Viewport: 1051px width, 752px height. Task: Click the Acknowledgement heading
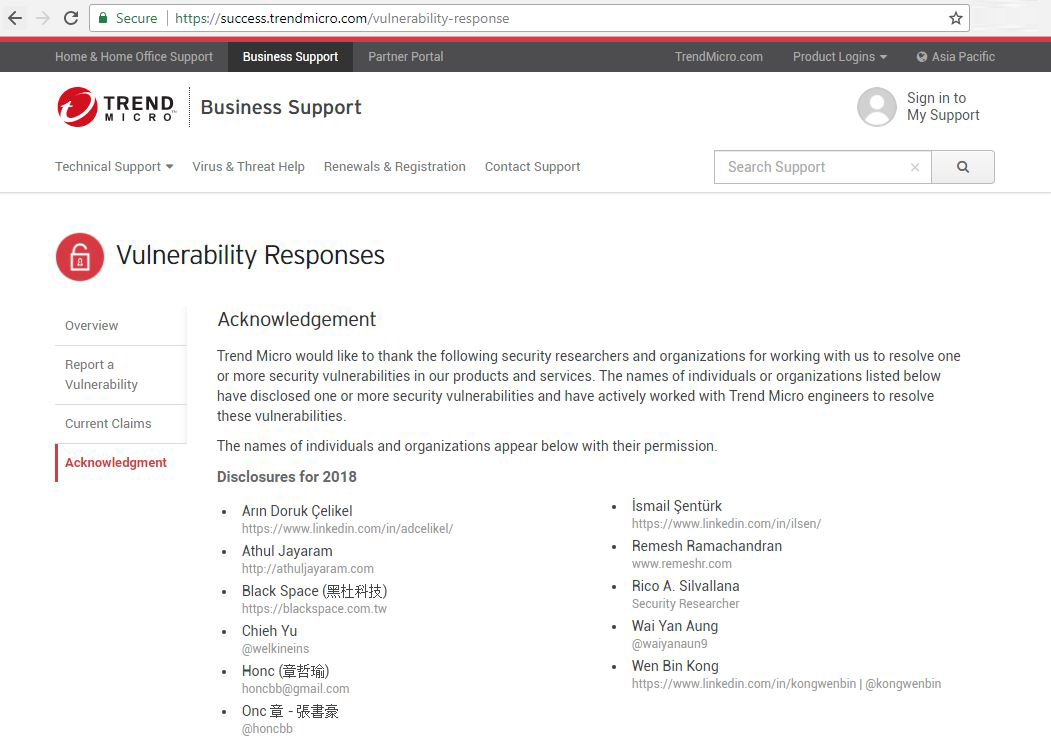[297, 320]
